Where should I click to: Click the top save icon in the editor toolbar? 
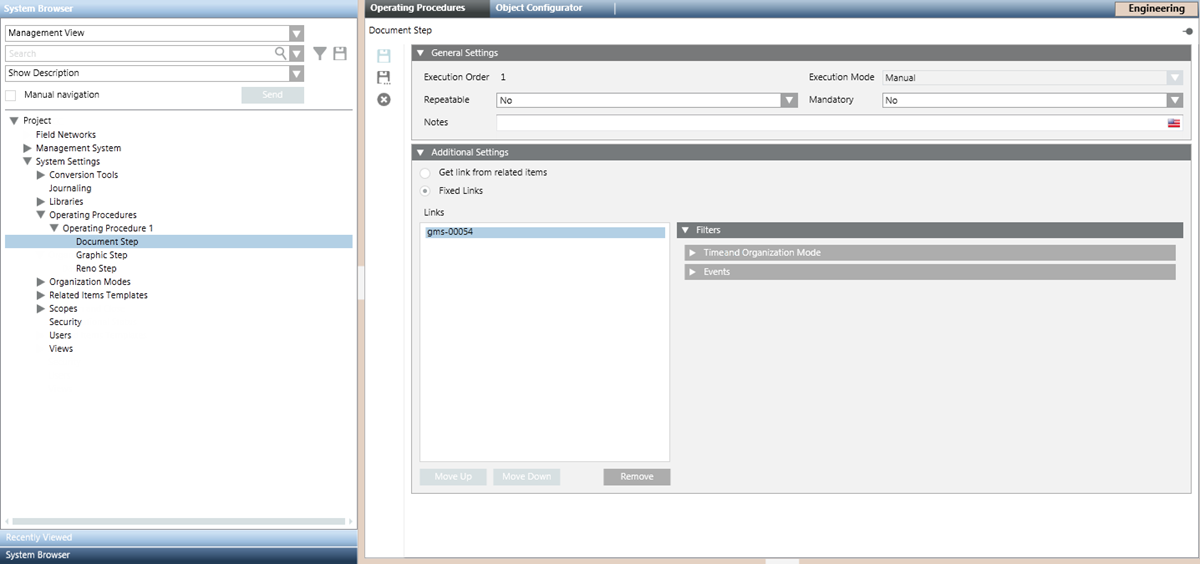(383, 57)
